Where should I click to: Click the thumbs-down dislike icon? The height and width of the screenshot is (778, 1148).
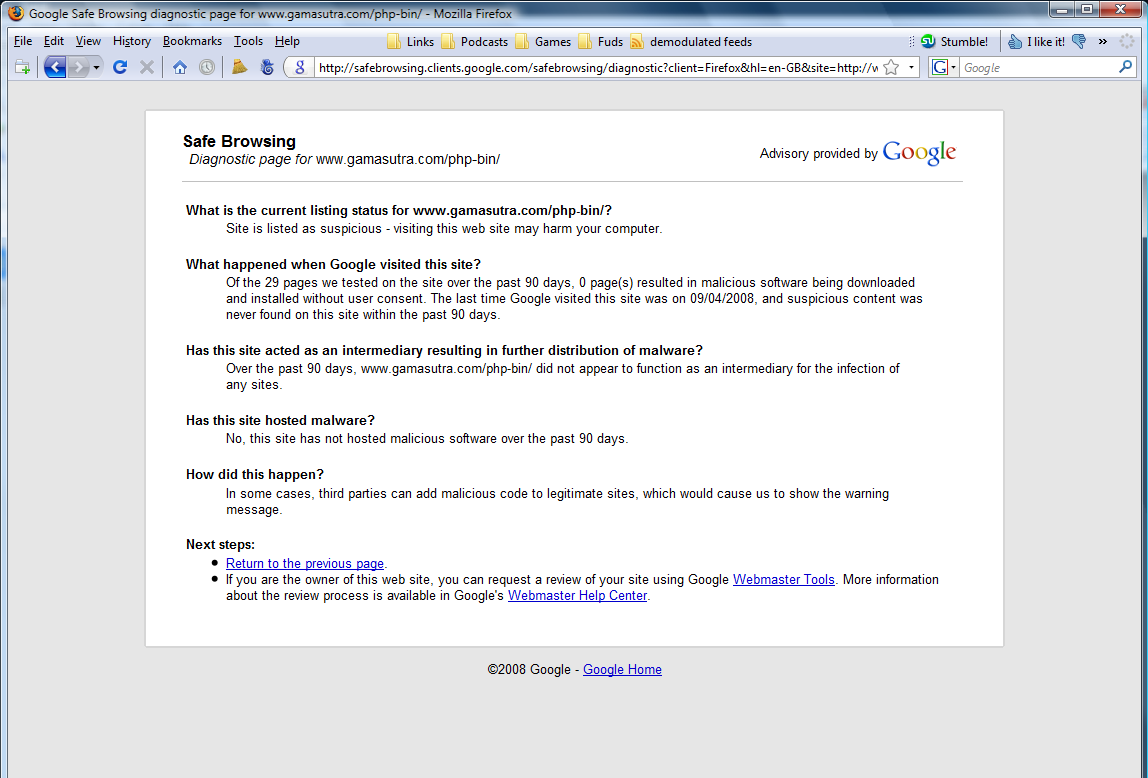(1079, 42)
